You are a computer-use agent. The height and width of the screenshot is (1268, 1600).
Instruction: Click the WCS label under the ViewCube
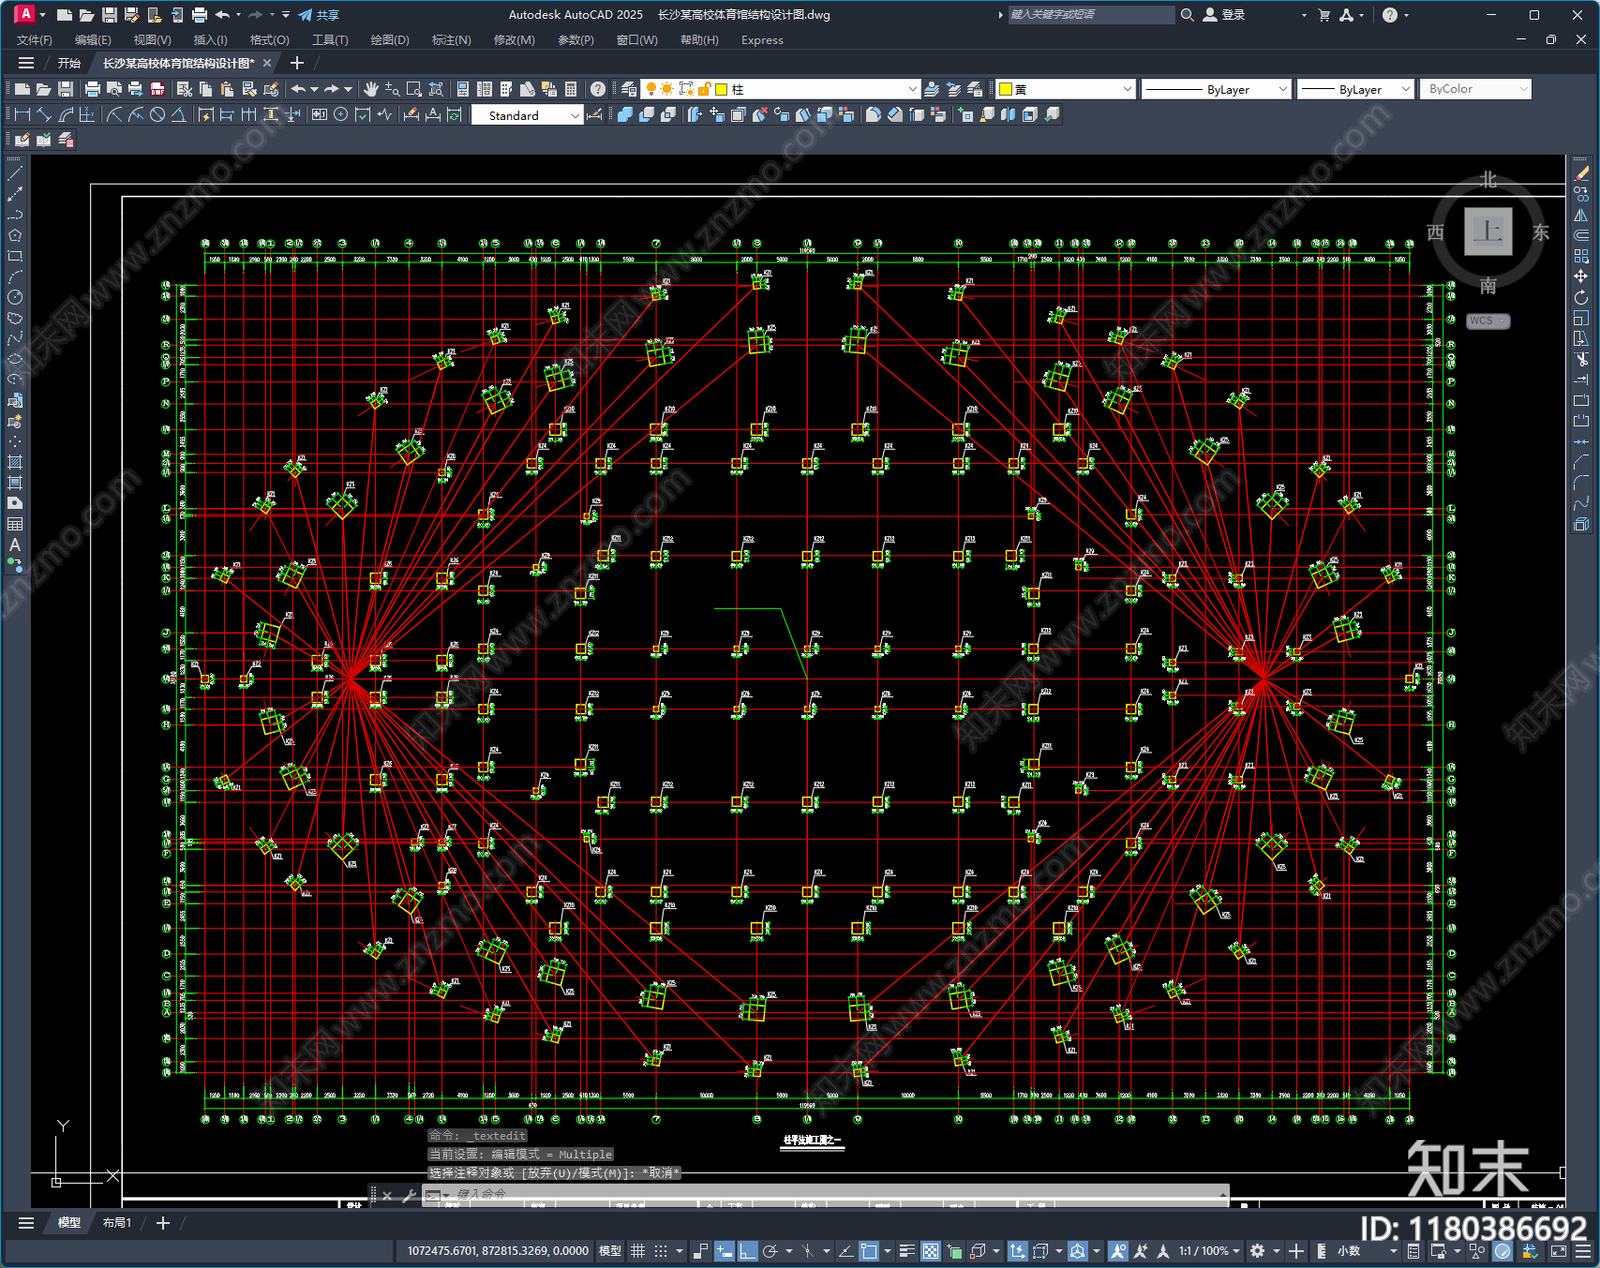click(1488, 321)
